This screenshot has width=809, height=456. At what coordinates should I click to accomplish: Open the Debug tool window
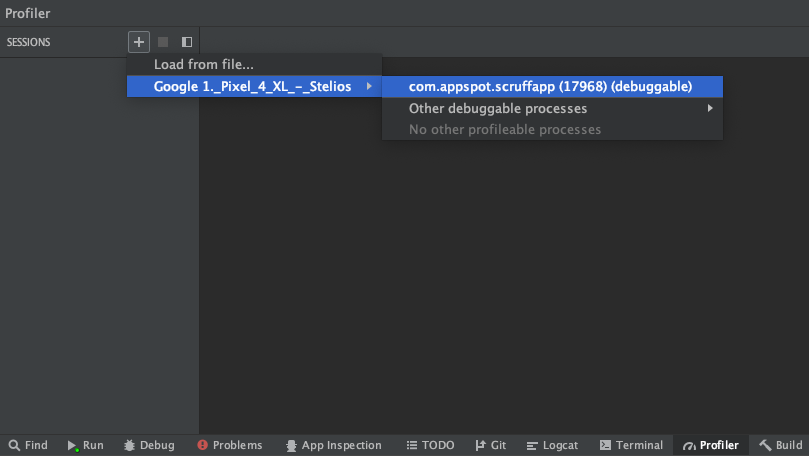coord(150,445)
